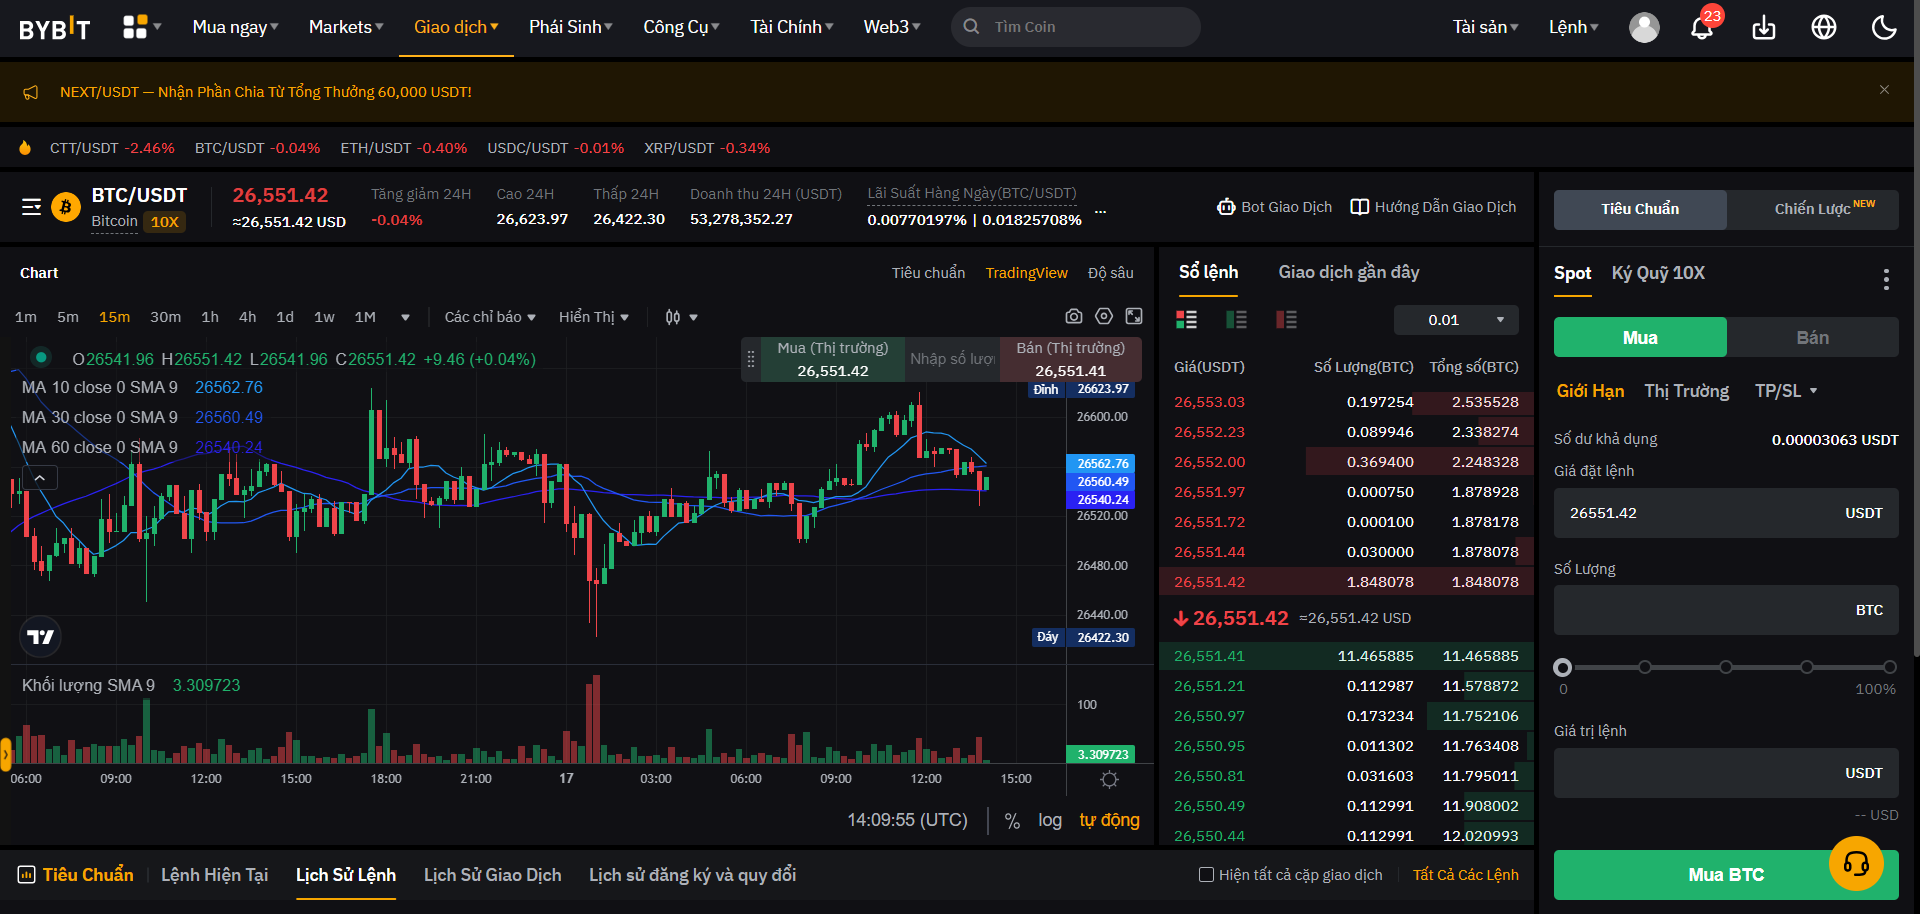
Task: Open notifications bell with 23 alerts
Action: 1702,27
